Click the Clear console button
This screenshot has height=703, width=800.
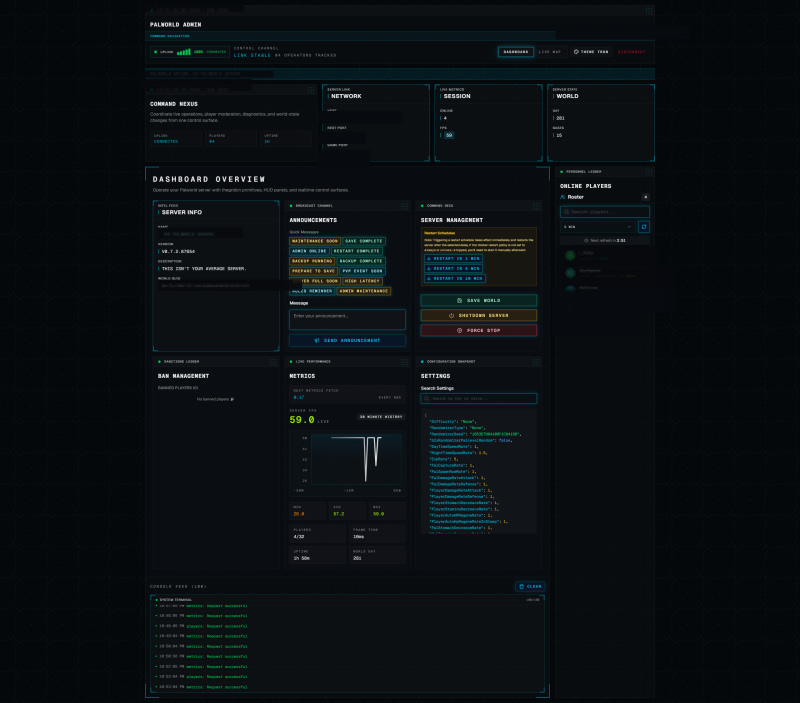530,587
